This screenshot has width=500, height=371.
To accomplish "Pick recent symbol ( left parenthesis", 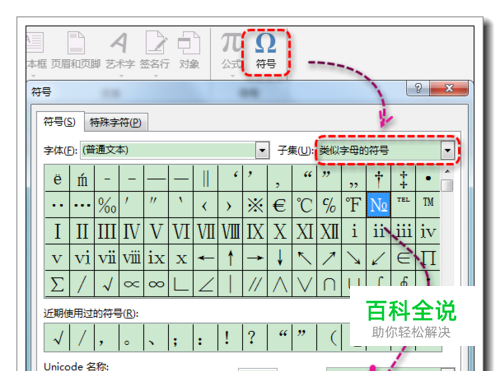I will coord(333,338).
